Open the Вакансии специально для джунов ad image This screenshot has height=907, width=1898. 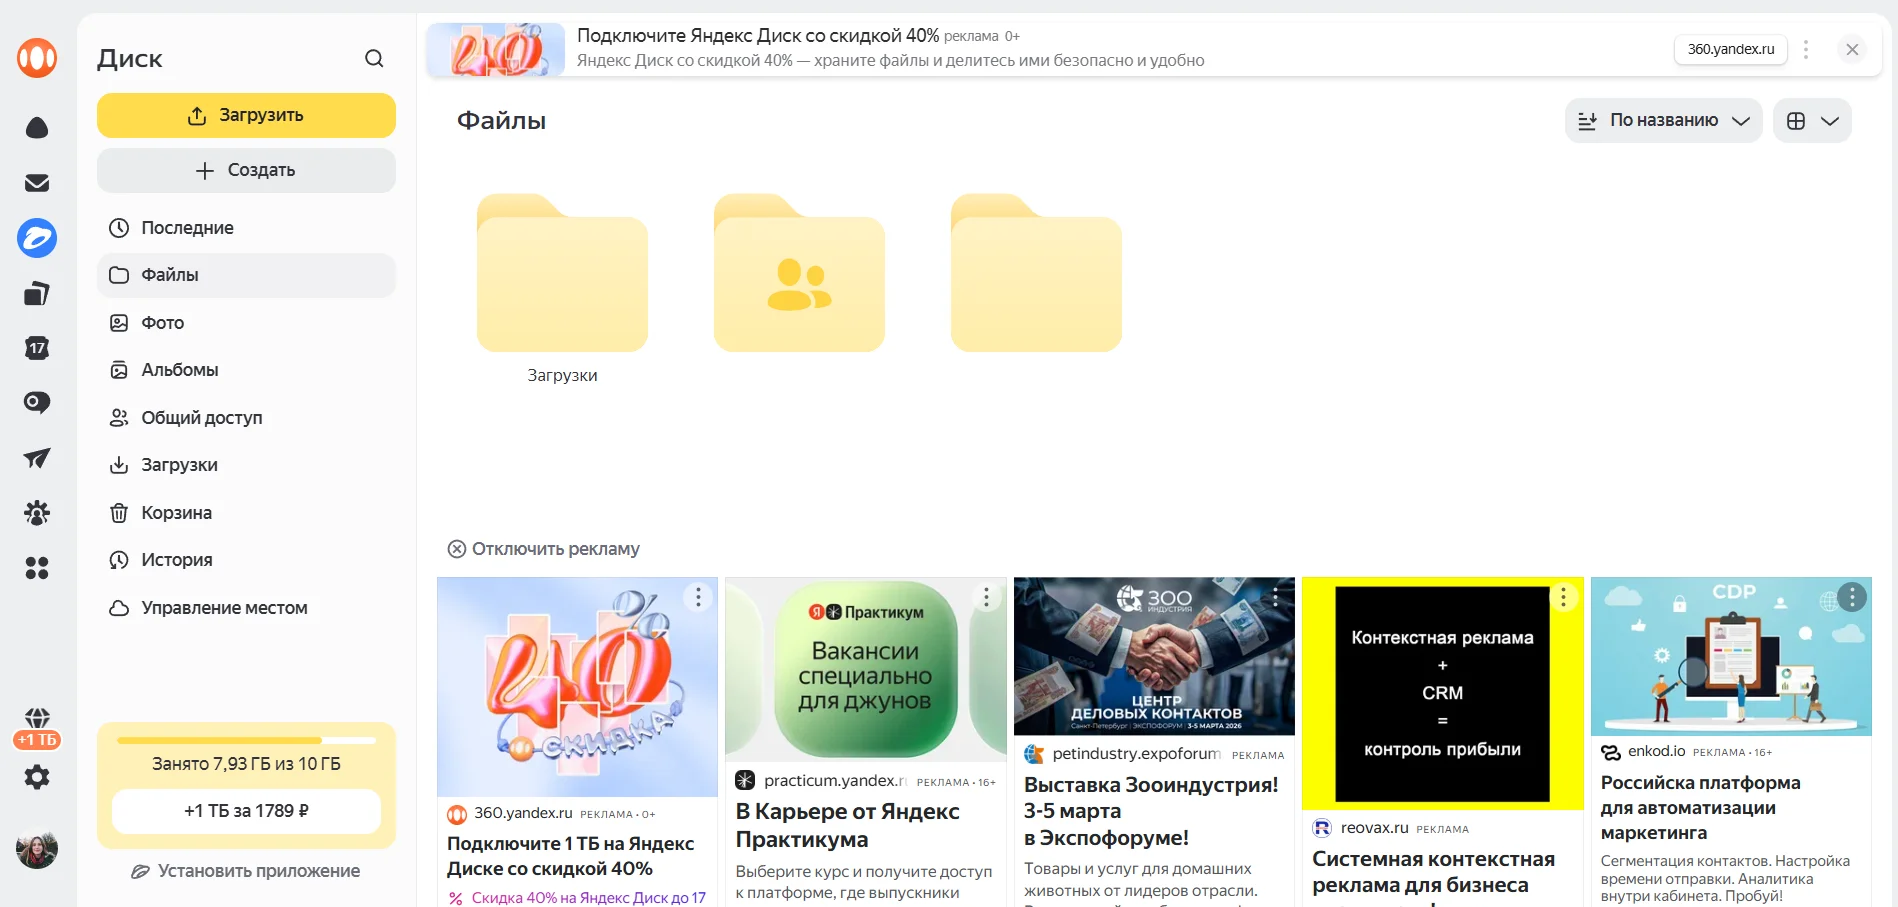865,669
